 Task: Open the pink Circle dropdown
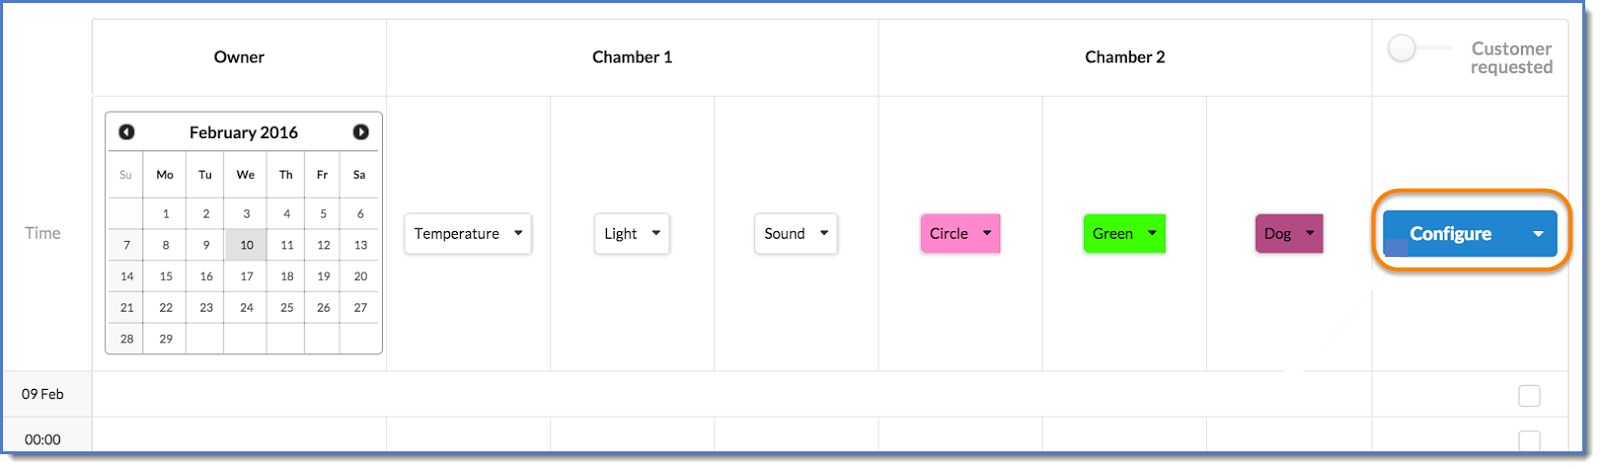point(960,234)
